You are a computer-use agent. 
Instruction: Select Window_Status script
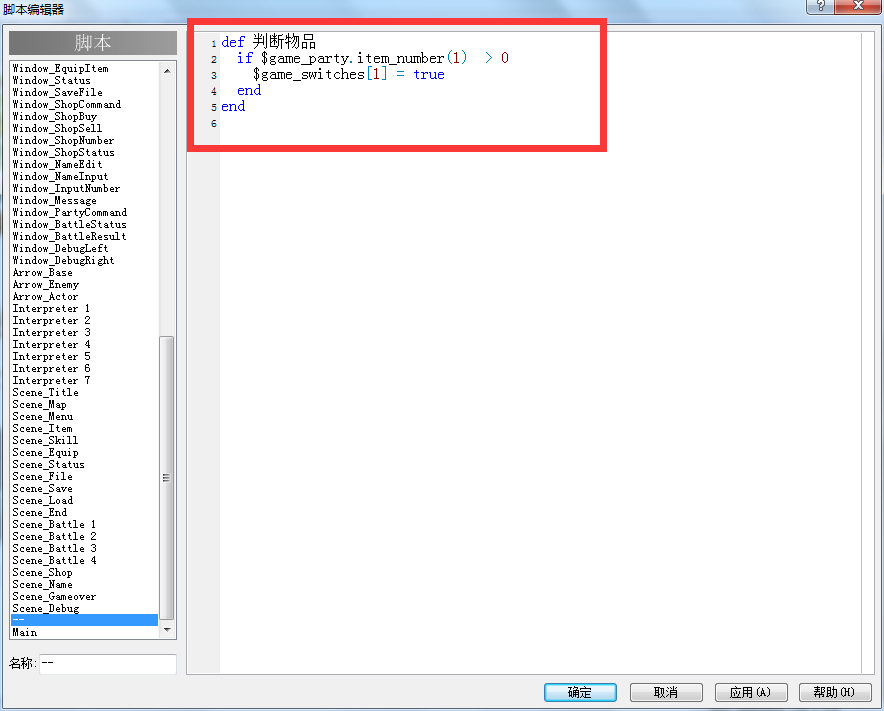click(x=51, y=81)
